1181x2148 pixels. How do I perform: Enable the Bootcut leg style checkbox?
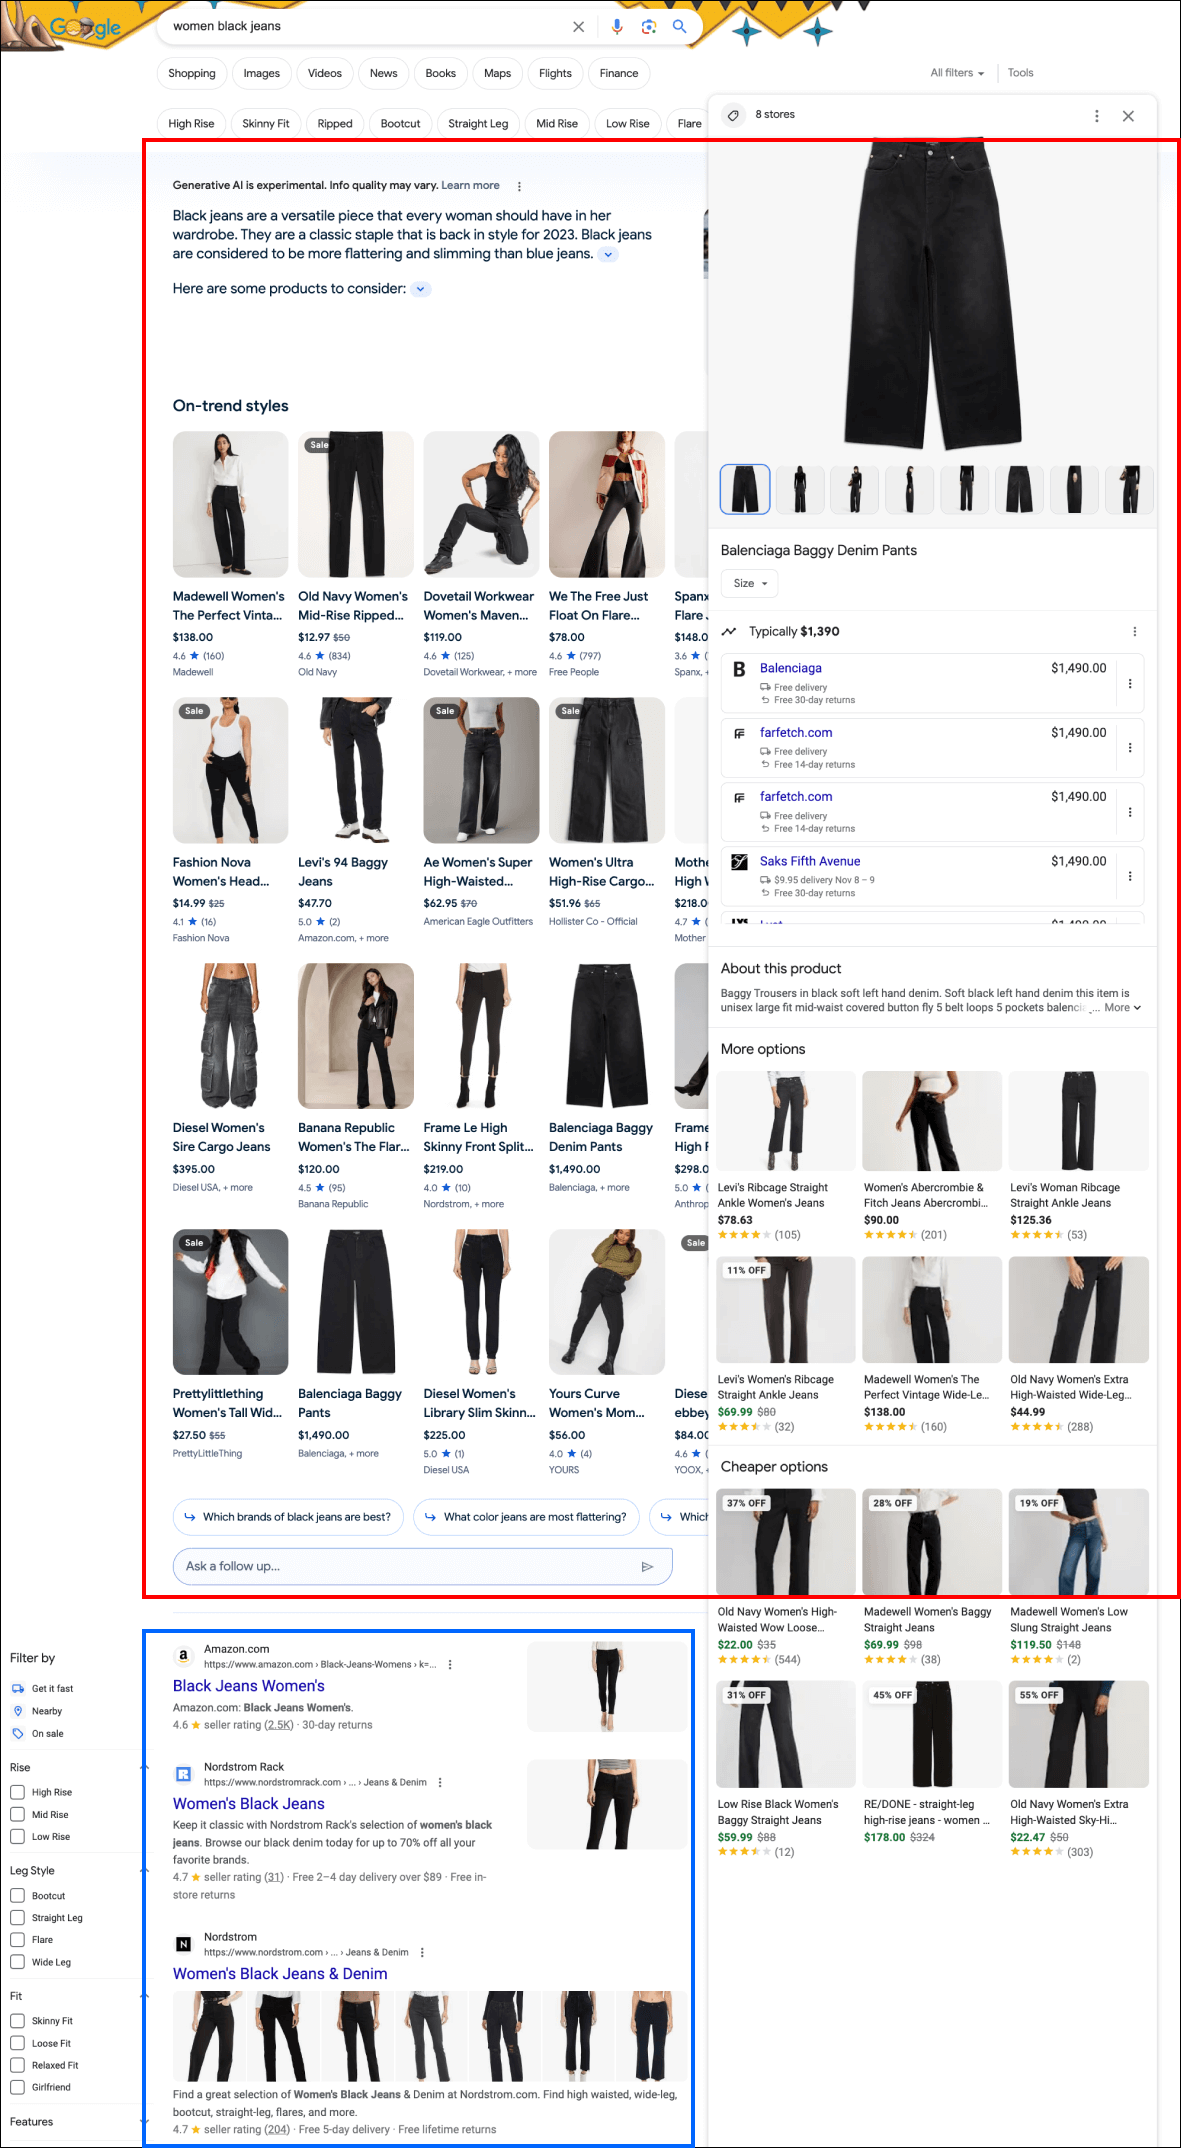coord(17,1895)
